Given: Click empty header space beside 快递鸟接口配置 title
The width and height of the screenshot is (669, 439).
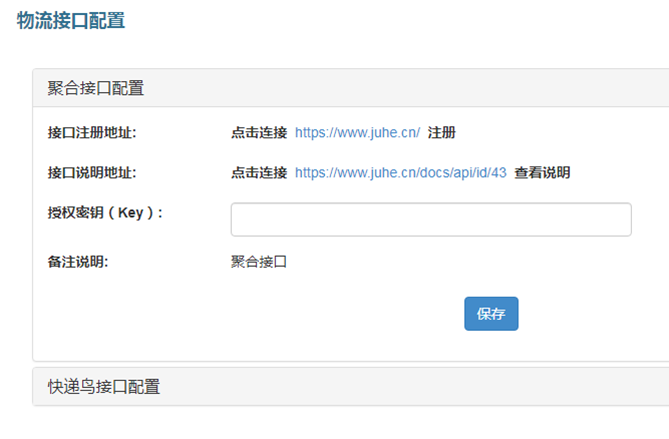Looking at the screenshot, I should pyautogui.click(x=414, y=387).
